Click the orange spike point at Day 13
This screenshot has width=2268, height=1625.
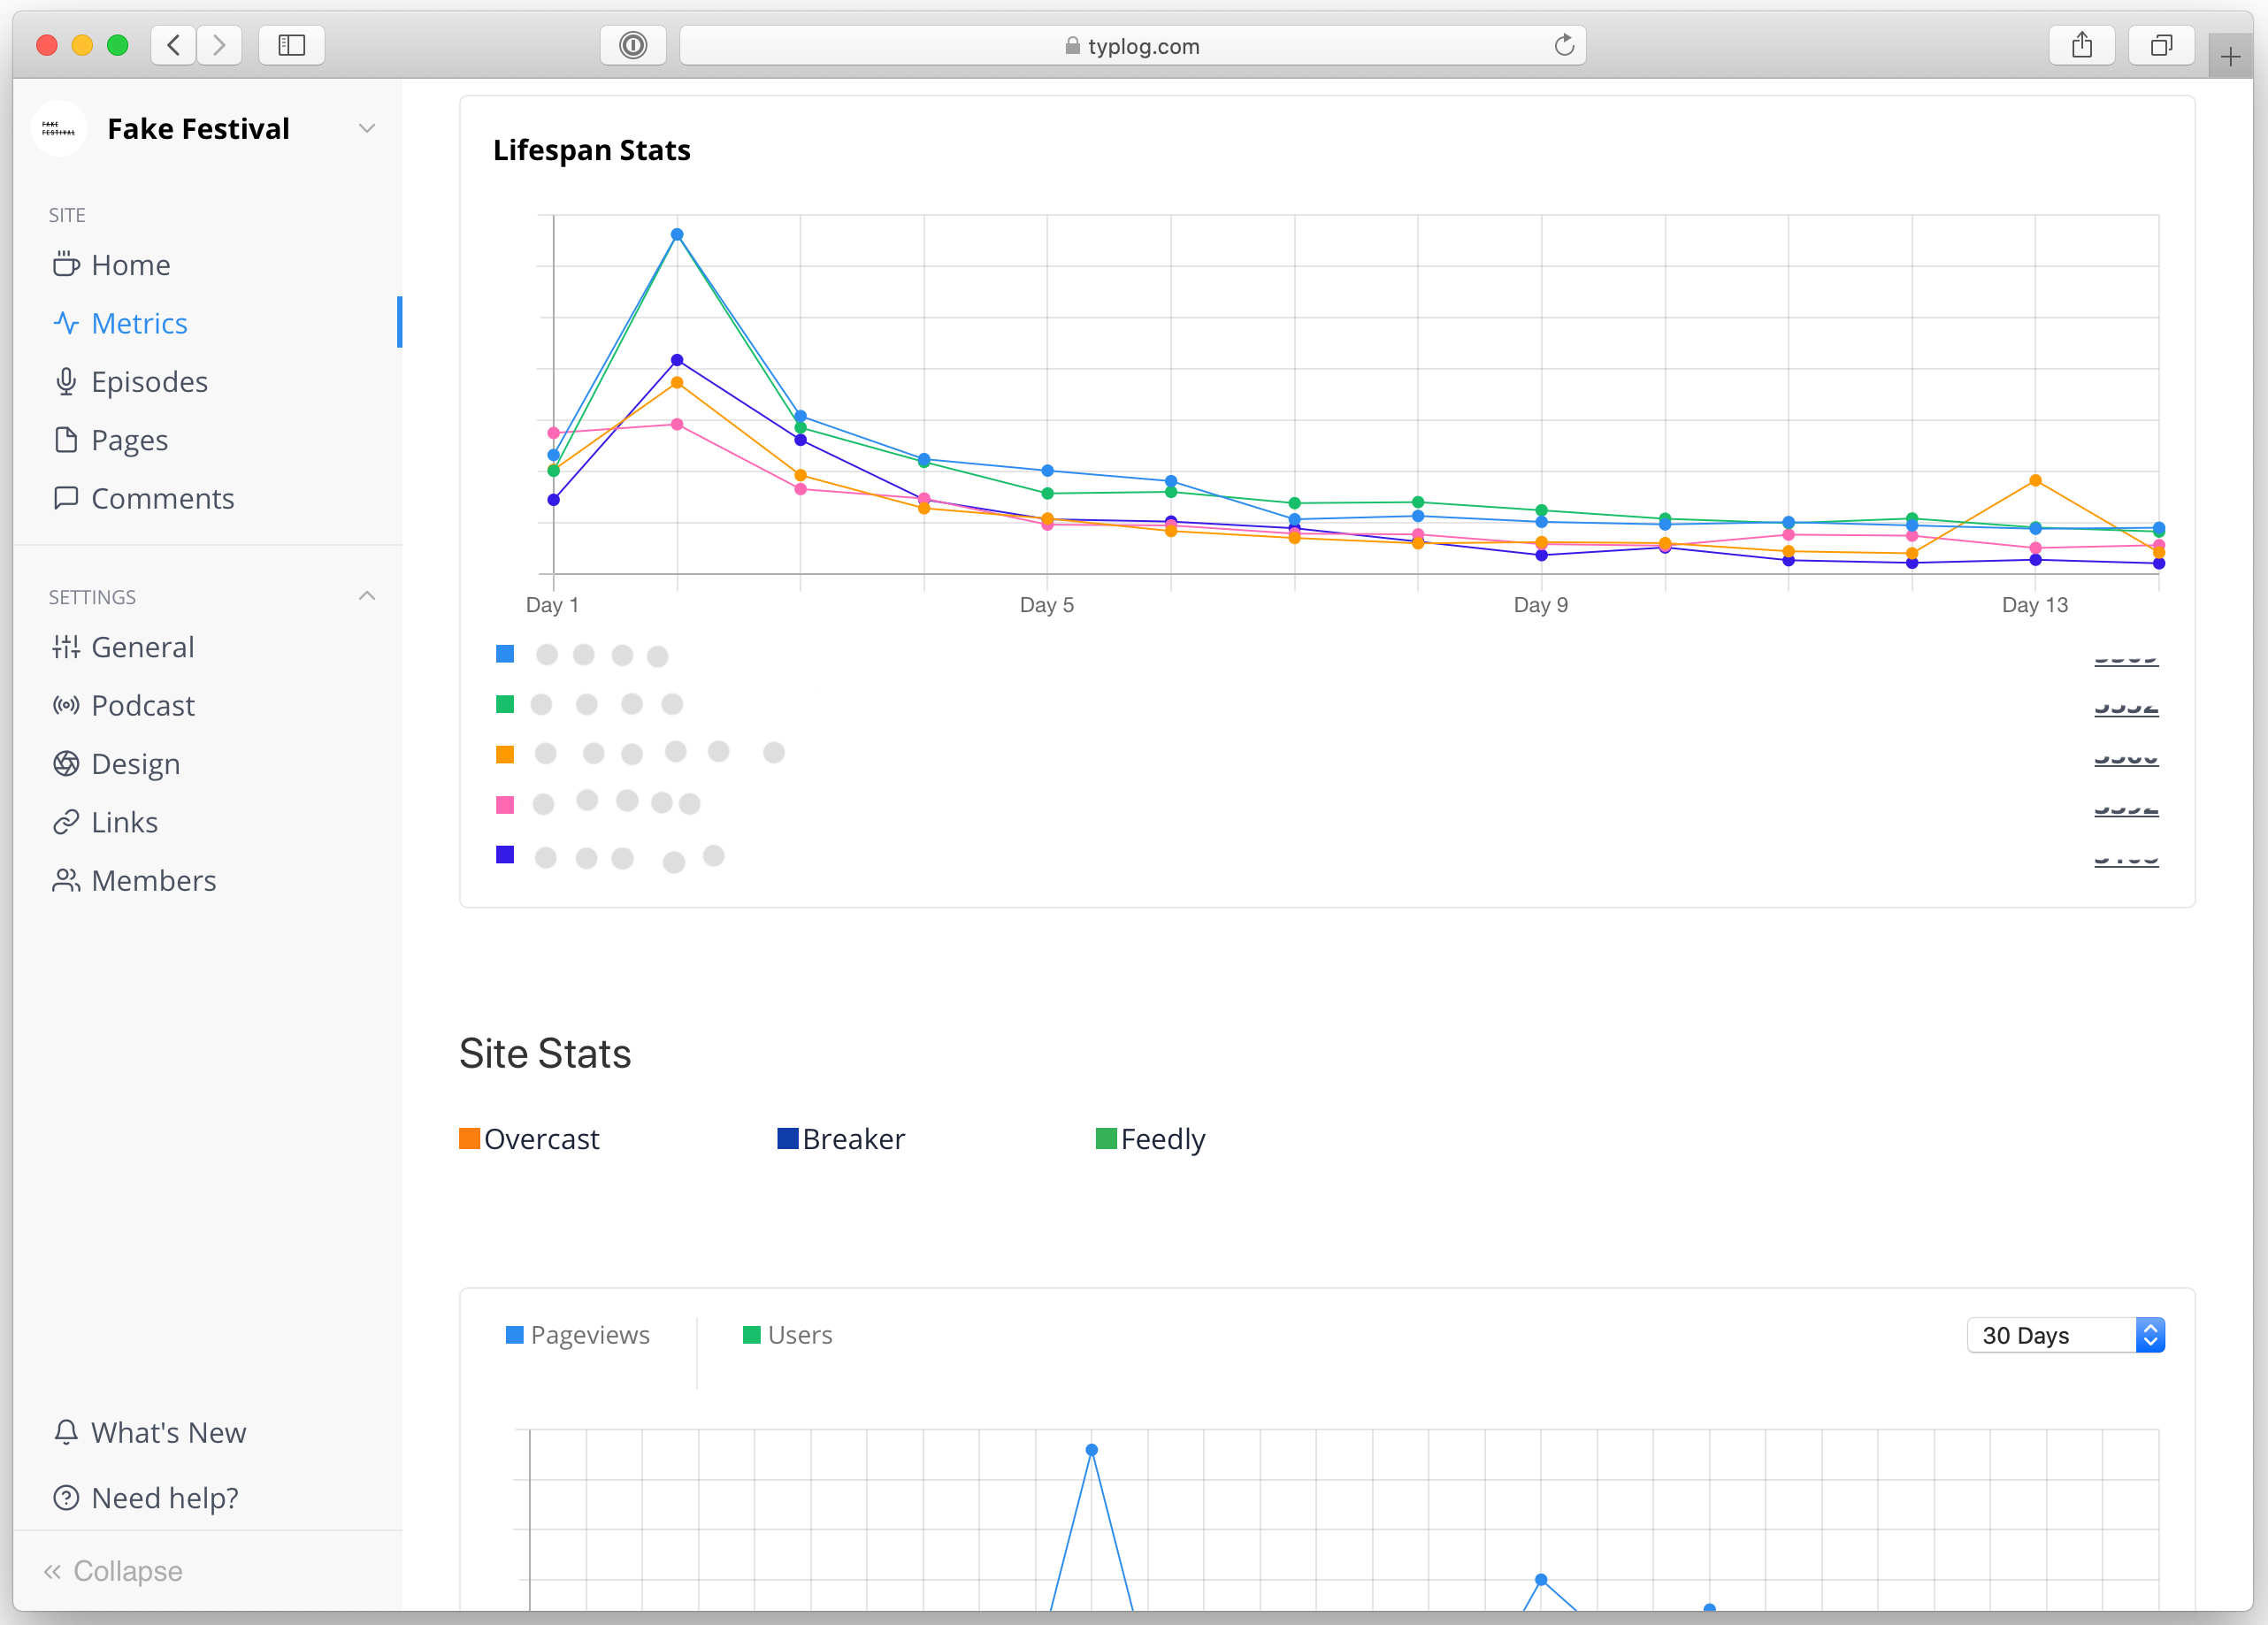point(2035,481)
